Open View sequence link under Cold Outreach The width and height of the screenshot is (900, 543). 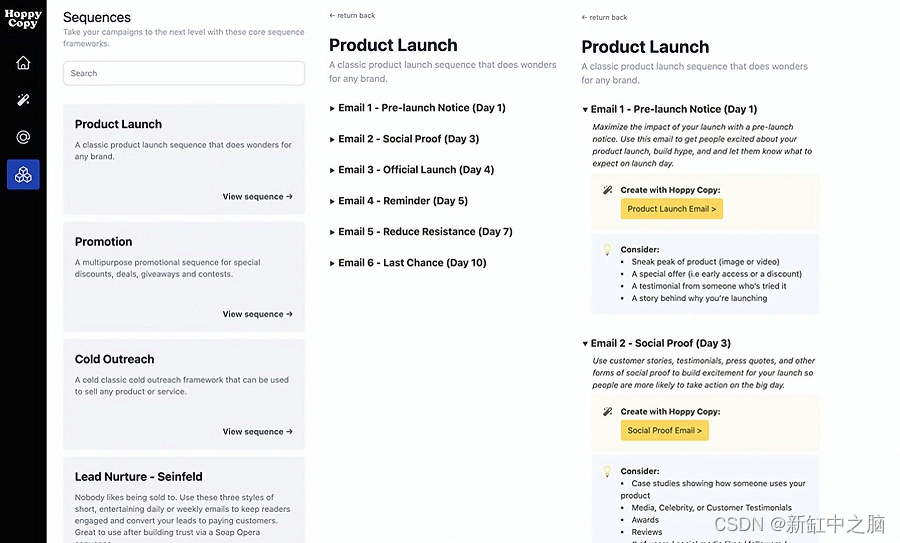[257, 432]
